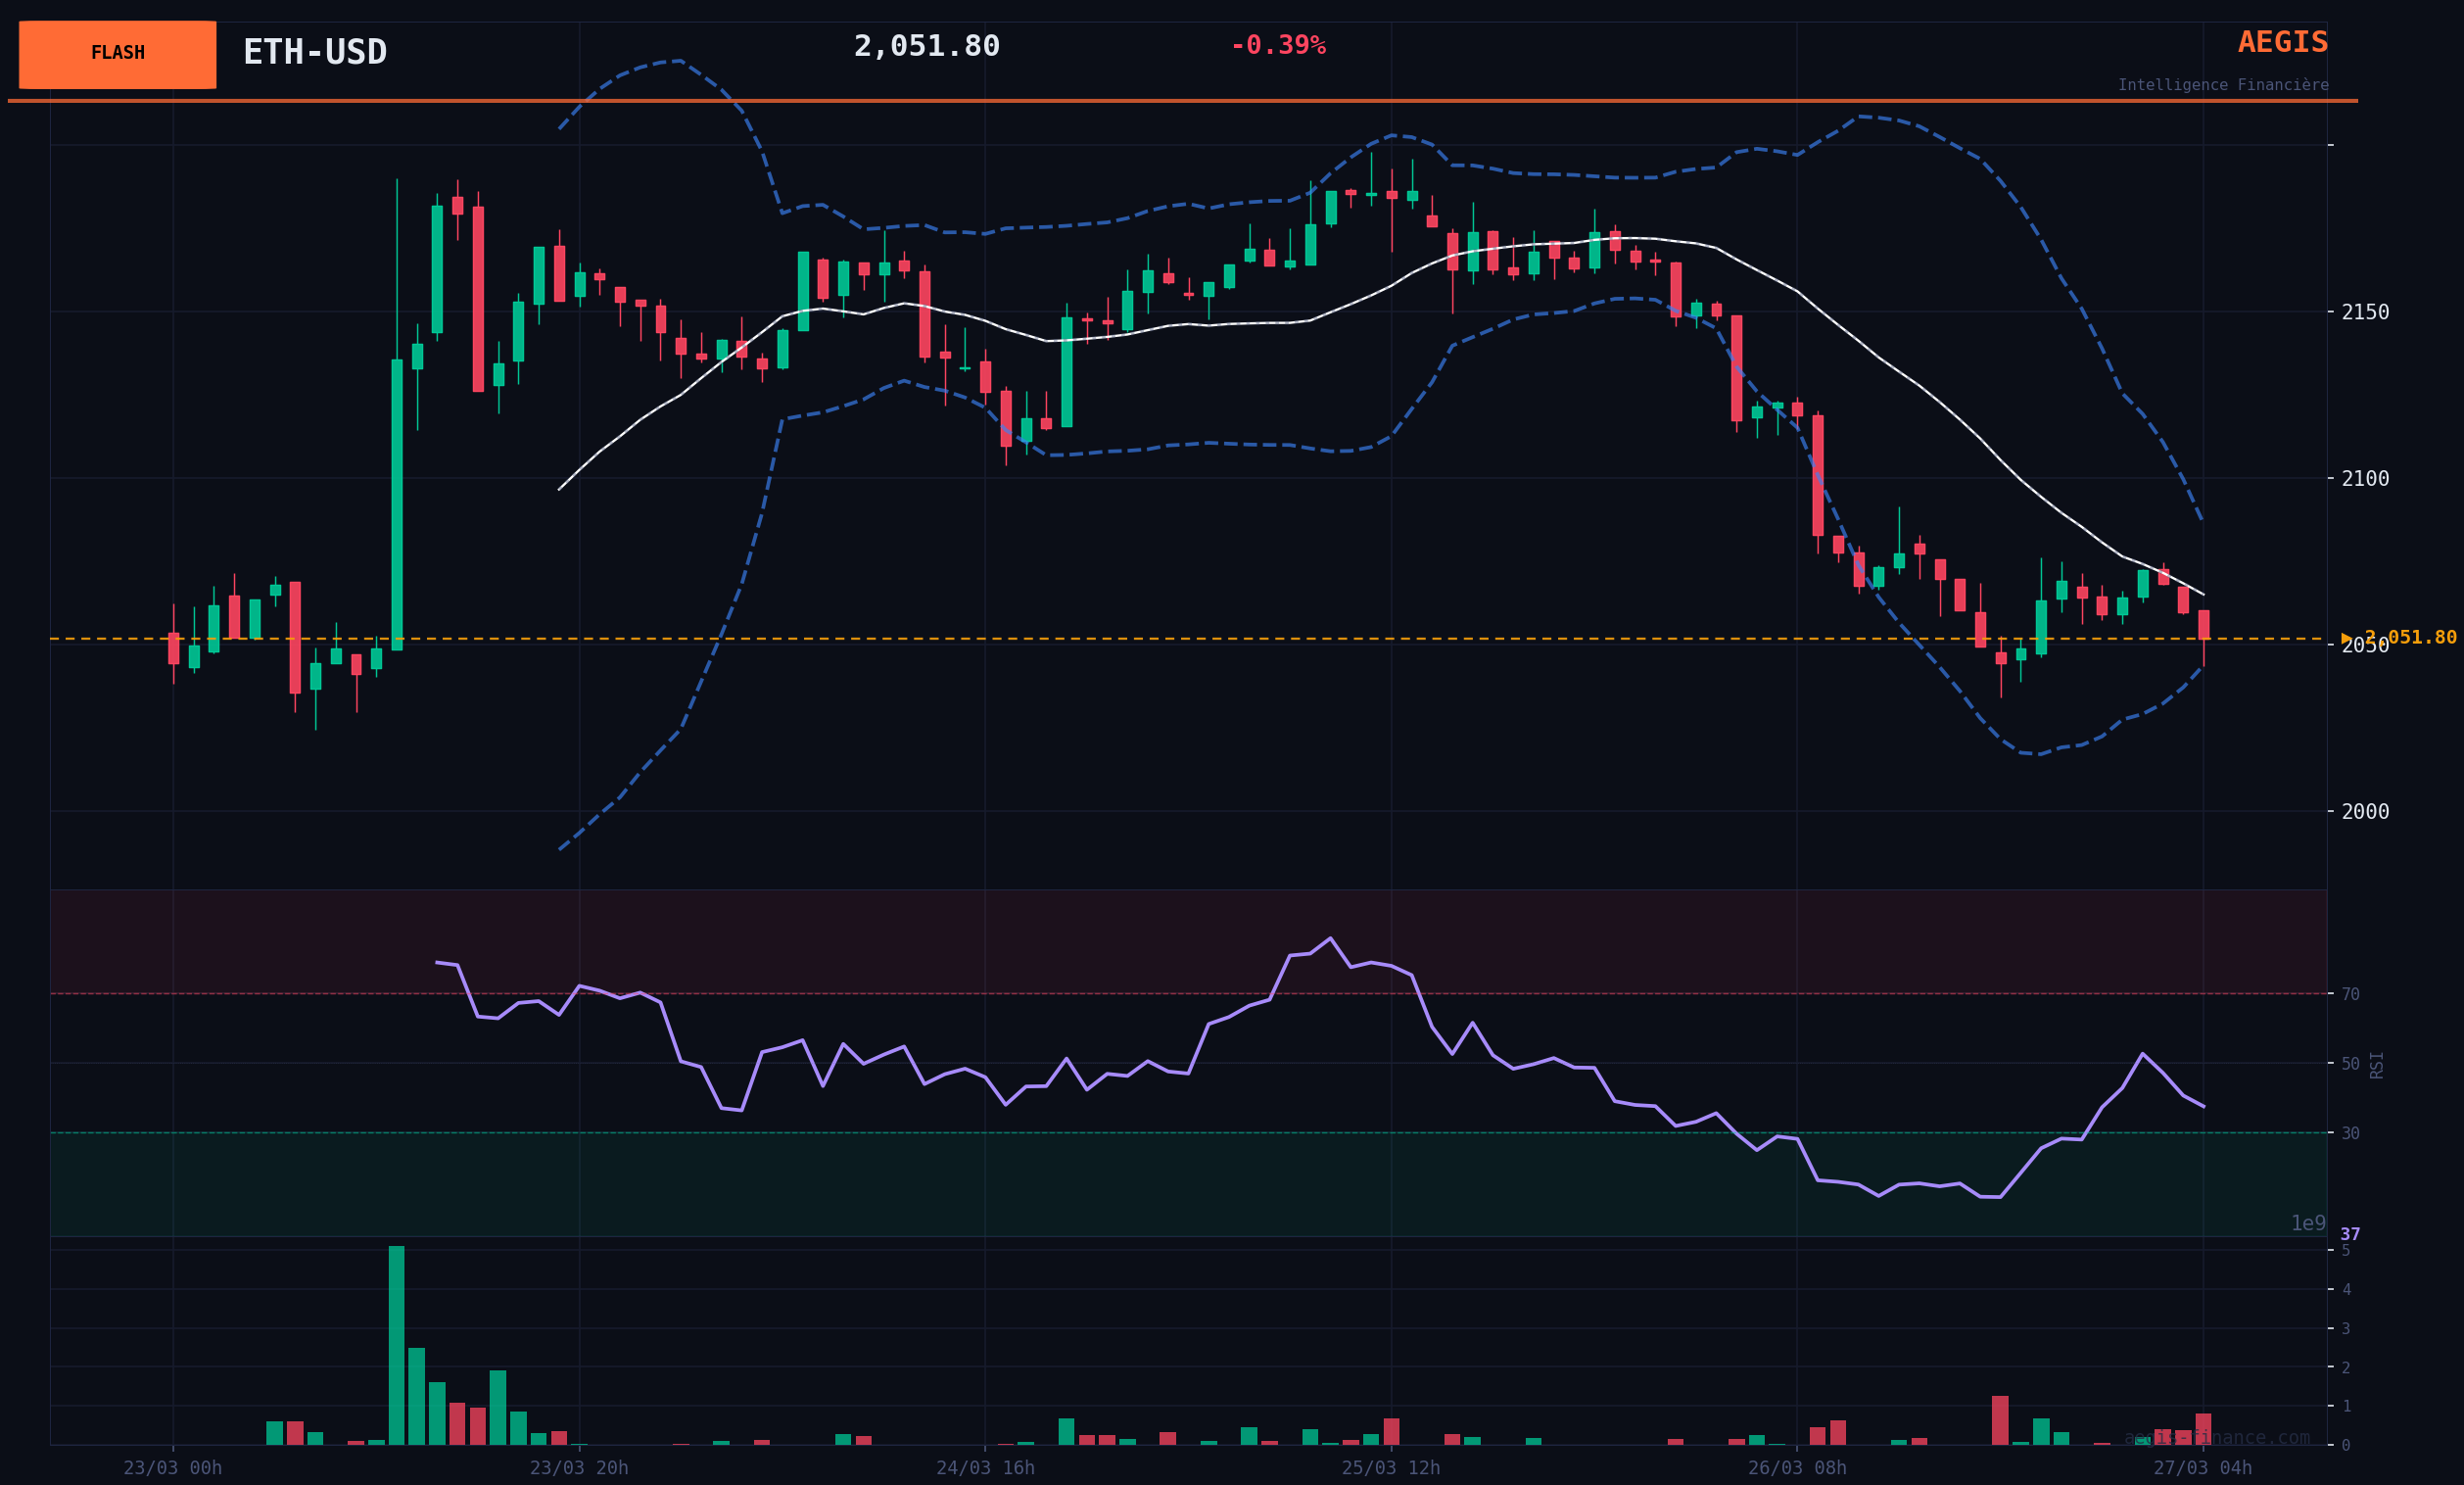Click the tallest green volume bar
The image size is (2464, 1485).
click(397, 1344)
